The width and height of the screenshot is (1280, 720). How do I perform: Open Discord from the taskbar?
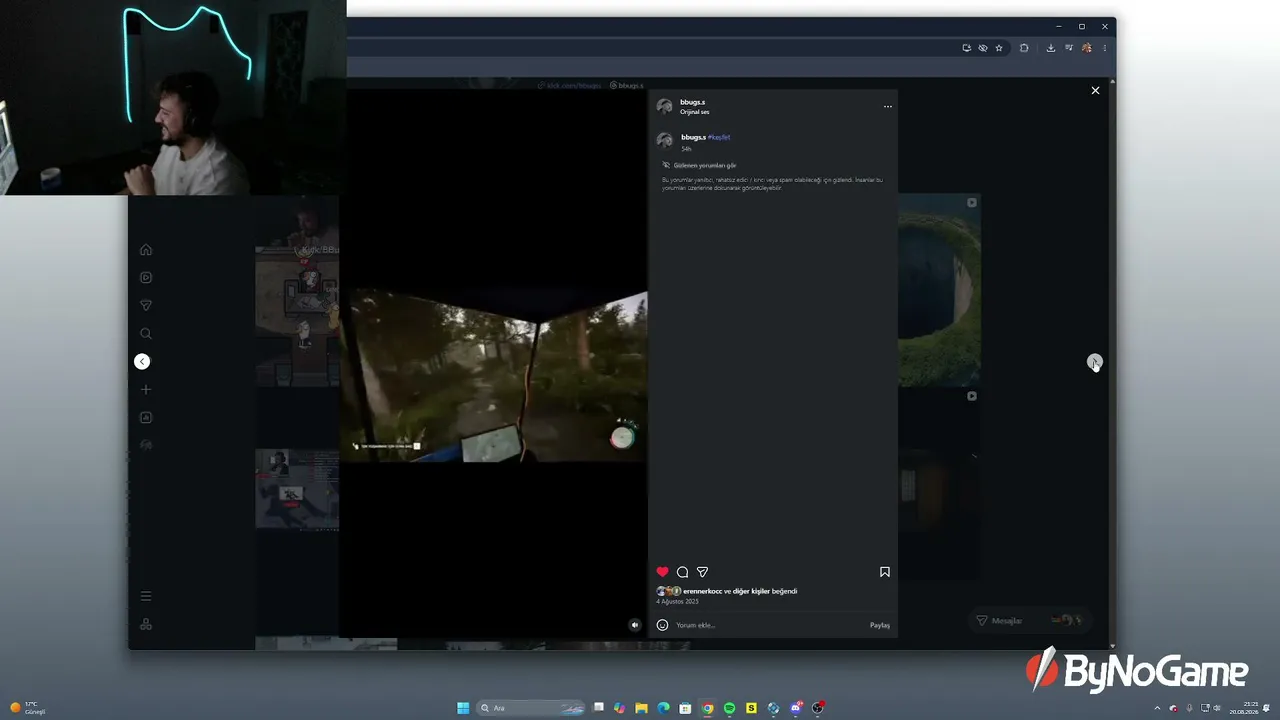pos(796,708)
